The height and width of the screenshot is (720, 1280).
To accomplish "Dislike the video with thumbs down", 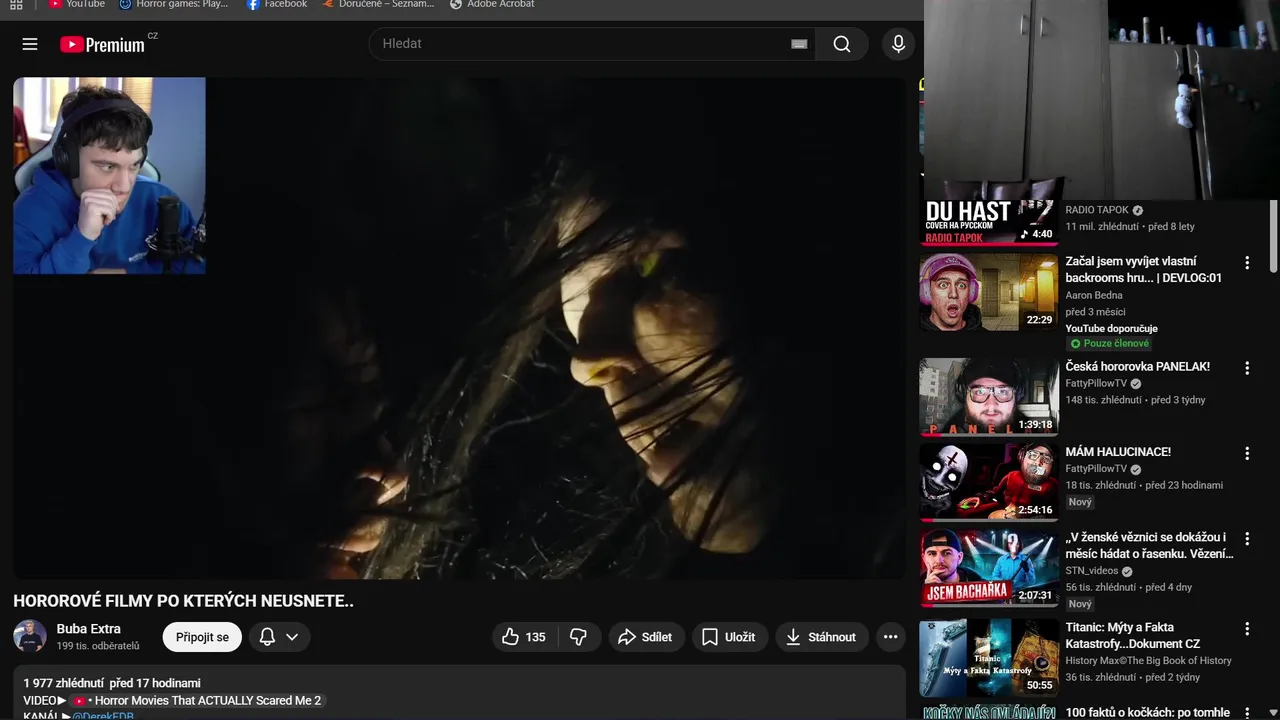I will [579, 637].
